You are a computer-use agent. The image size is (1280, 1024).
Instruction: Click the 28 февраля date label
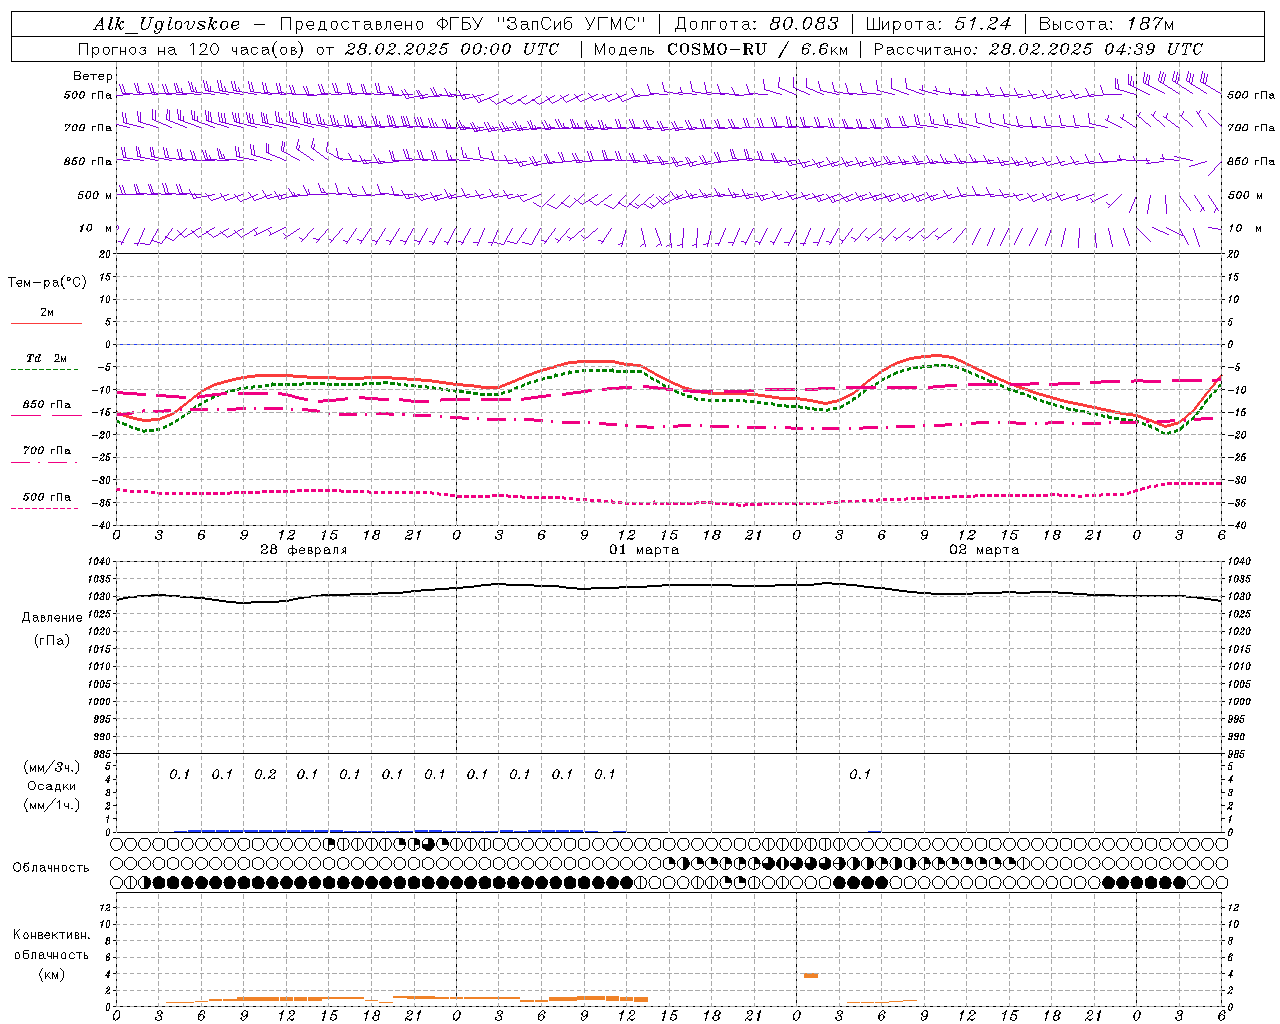304,550
